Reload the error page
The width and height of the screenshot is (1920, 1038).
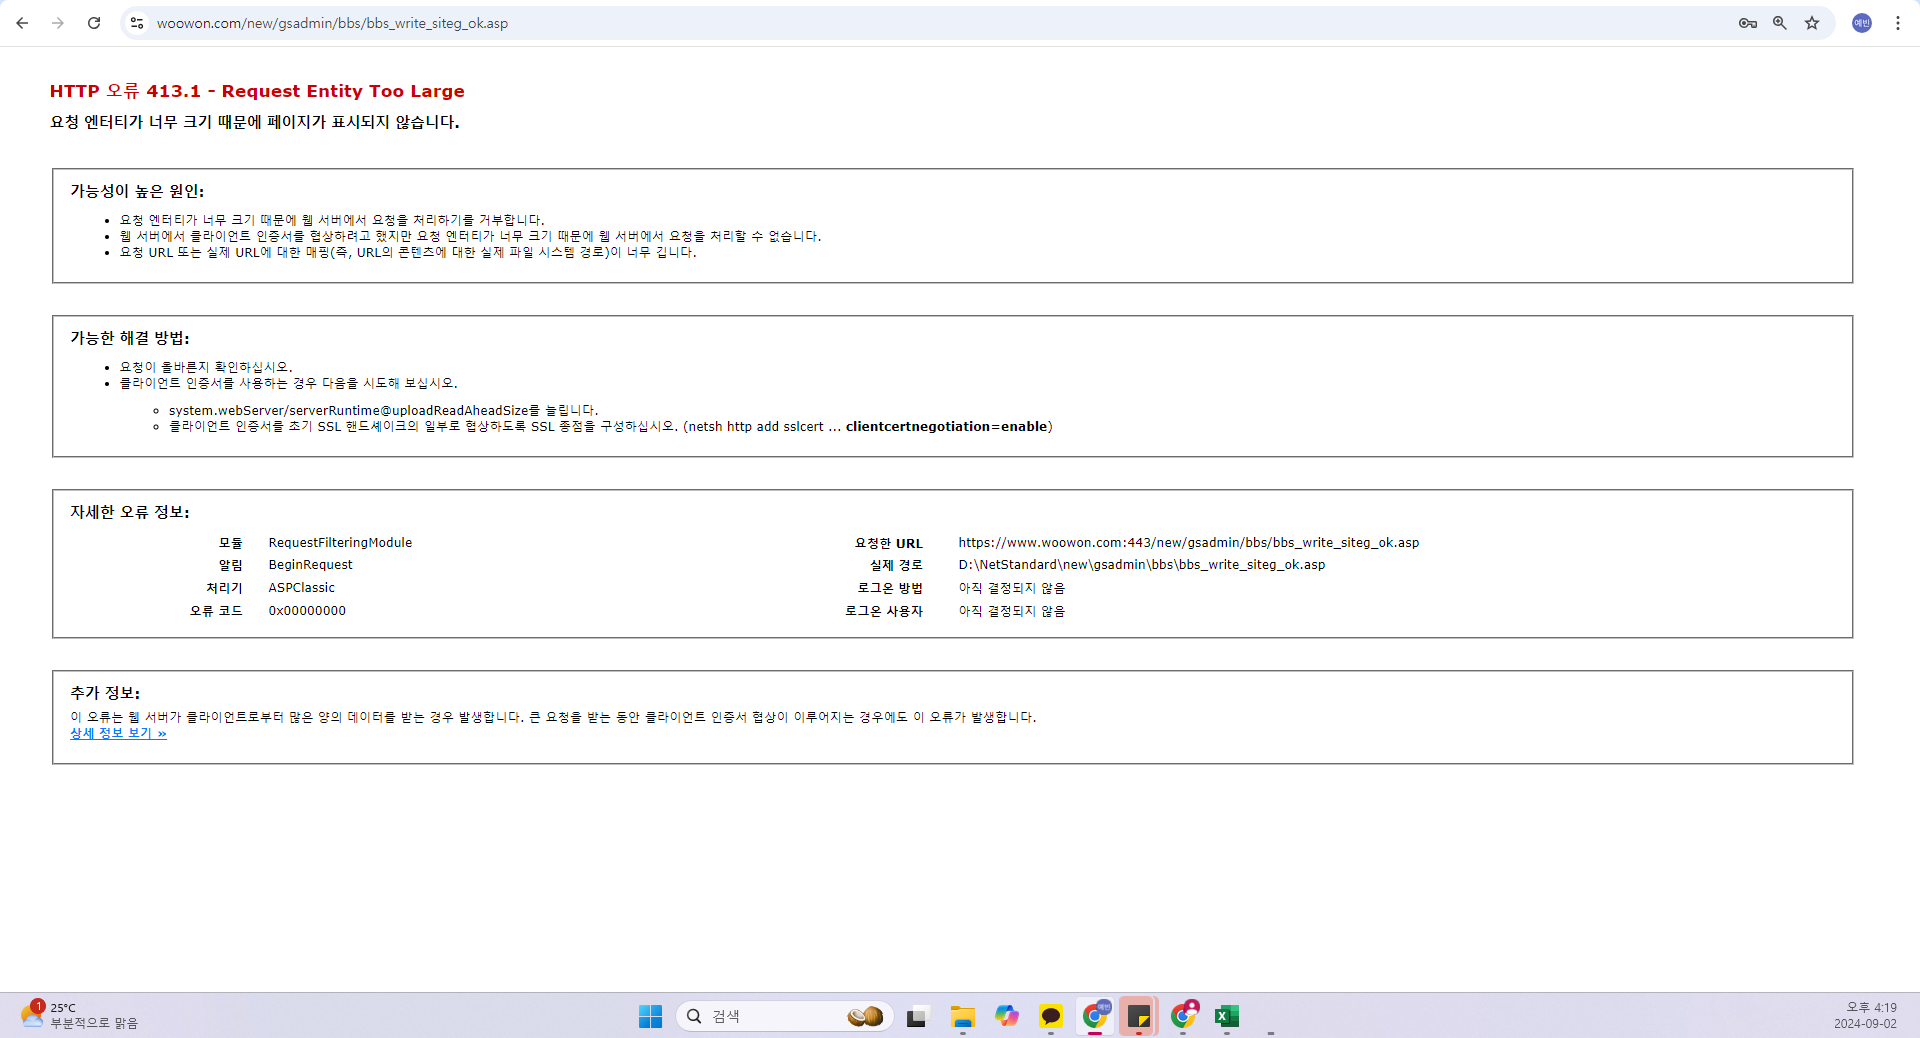(x=94, y=23)
